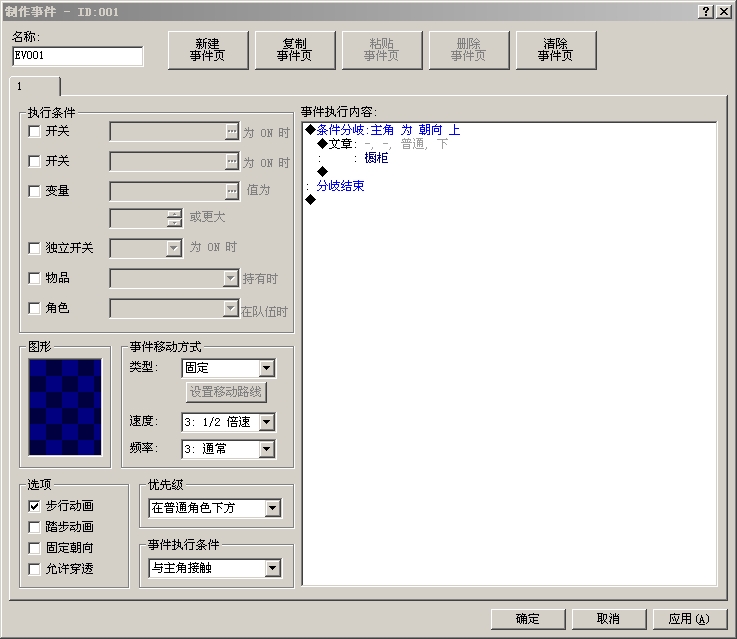The width and height of the screenshot is (737, 639).
Task: Click the 名称 input field EV001
Action: [x=78, y=56]
